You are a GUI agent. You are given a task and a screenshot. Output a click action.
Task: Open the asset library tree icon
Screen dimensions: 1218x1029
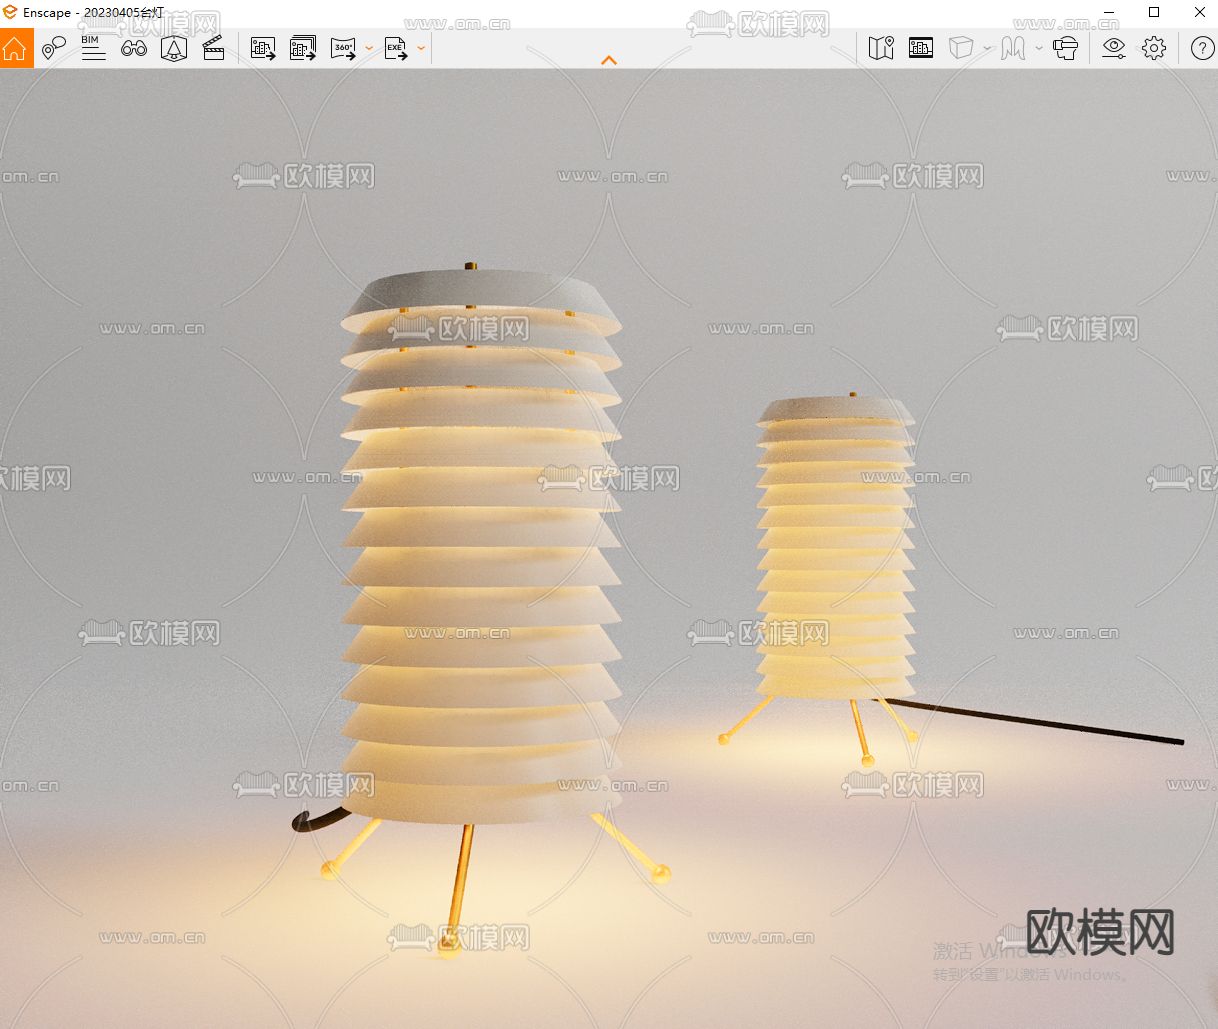pos(174,48)
